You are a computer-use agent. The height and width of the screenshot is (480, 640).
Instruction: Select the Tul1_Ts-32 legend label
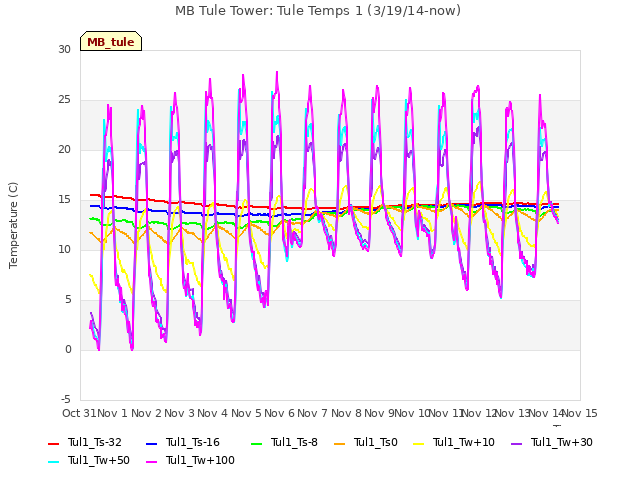pos(95,442)
